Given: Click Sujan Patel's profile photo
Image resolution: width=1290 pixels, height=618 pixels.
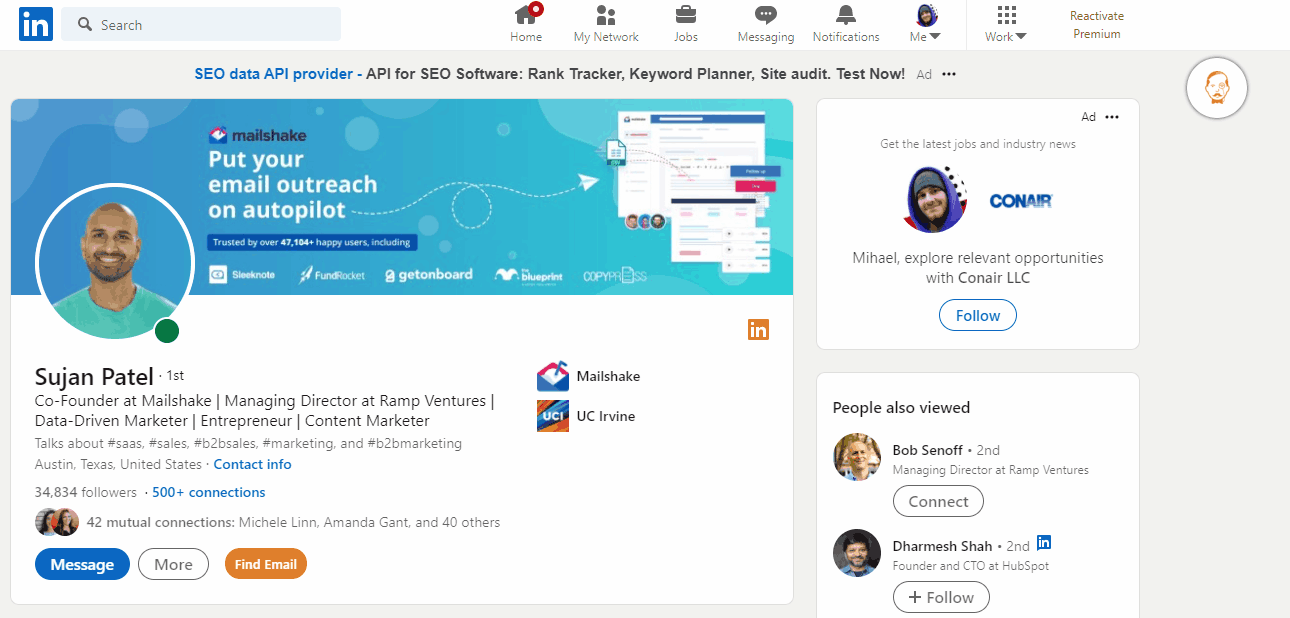Looking at the screenshot, I should pyautogui.click(x=114, y=261).
